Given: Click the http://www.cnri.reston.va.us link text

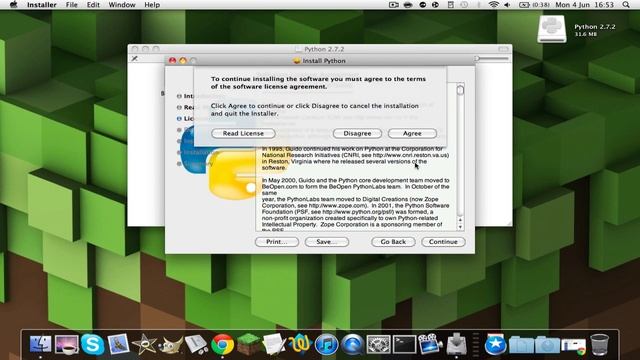Looking at the screenshot, I should click(x=410, y=155).
